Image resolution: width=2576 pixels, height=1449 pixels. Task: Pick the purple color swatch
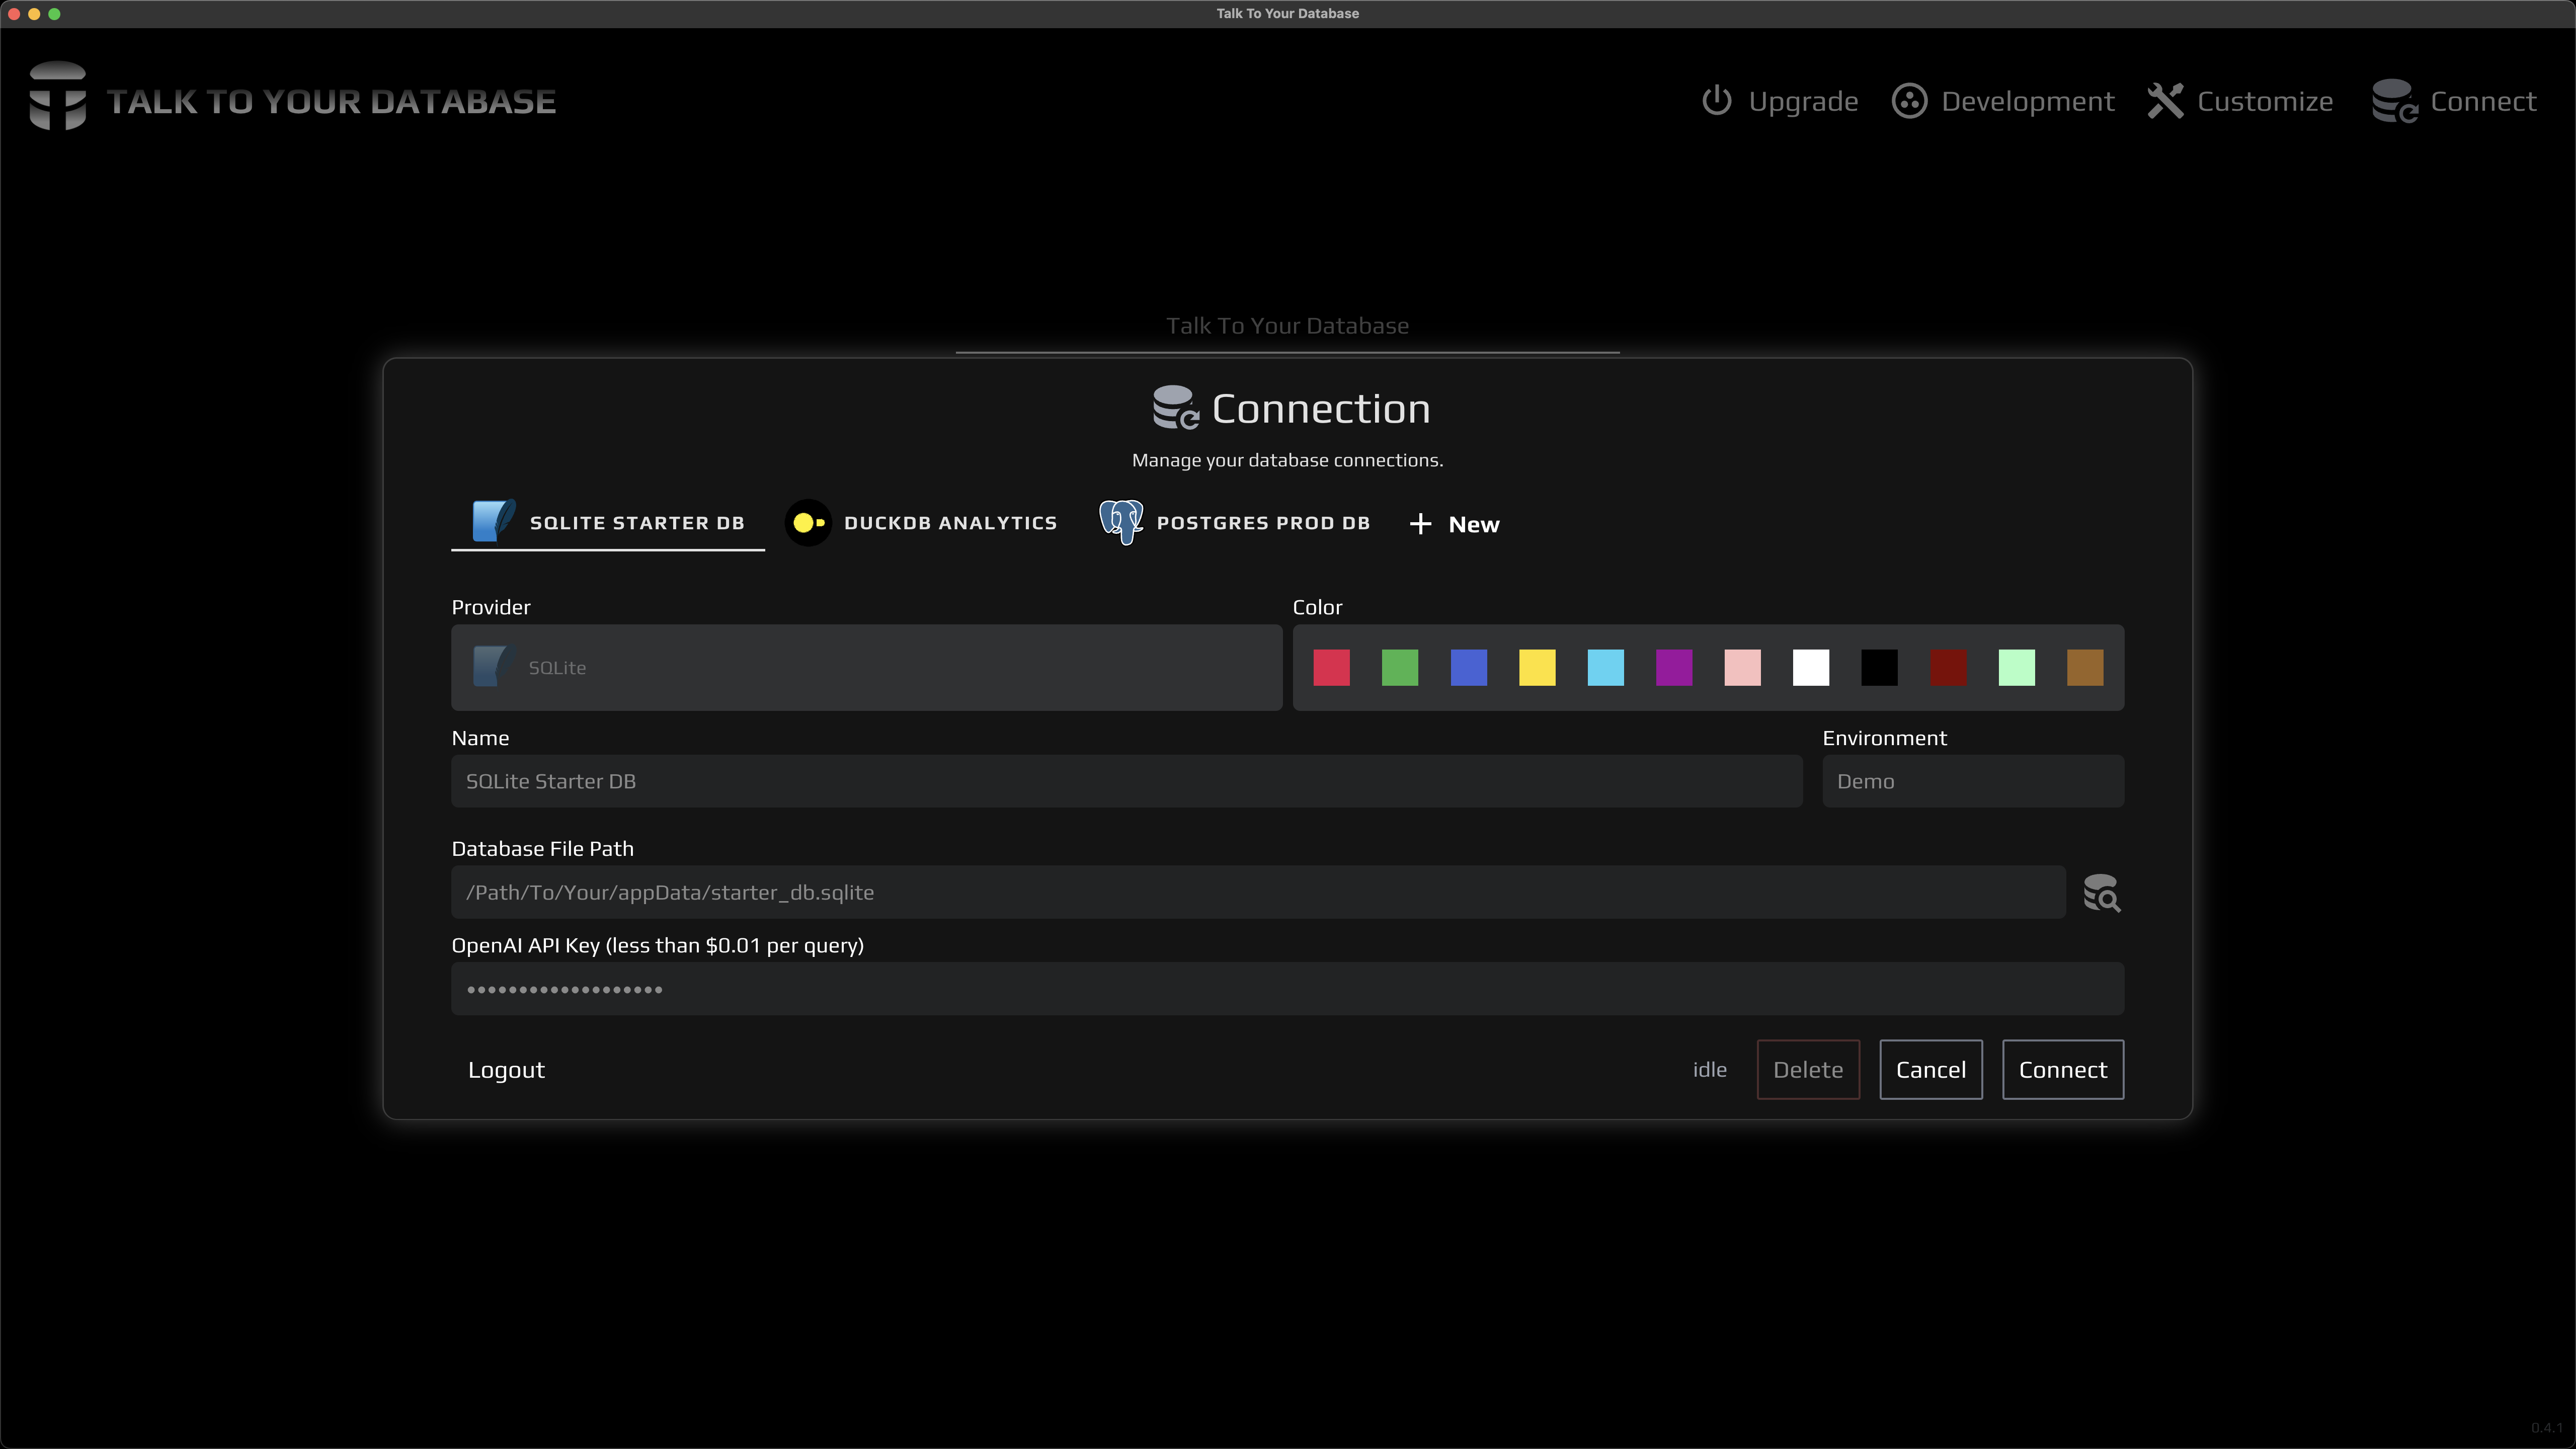[x=1674, y=668]
